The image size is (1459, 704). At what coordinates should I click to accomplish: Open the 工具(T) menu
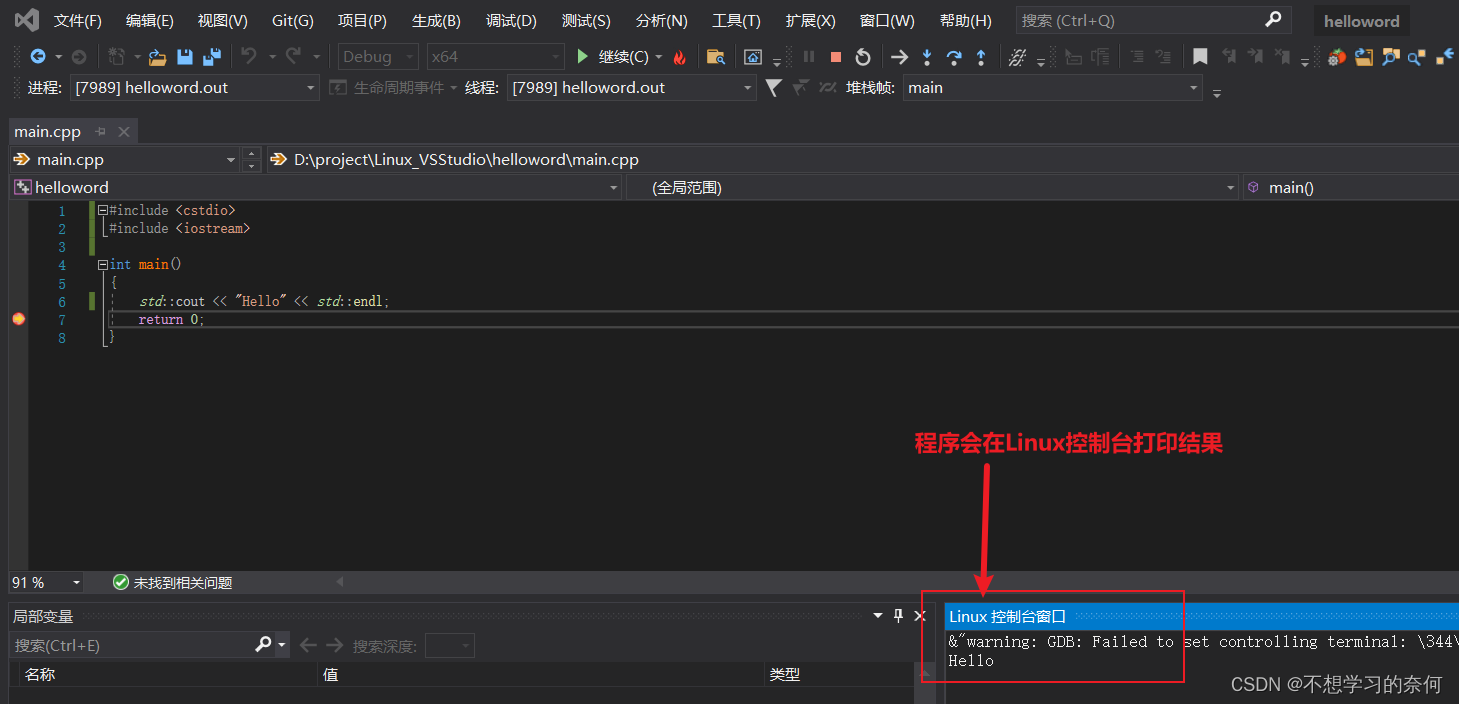point(736,21)
